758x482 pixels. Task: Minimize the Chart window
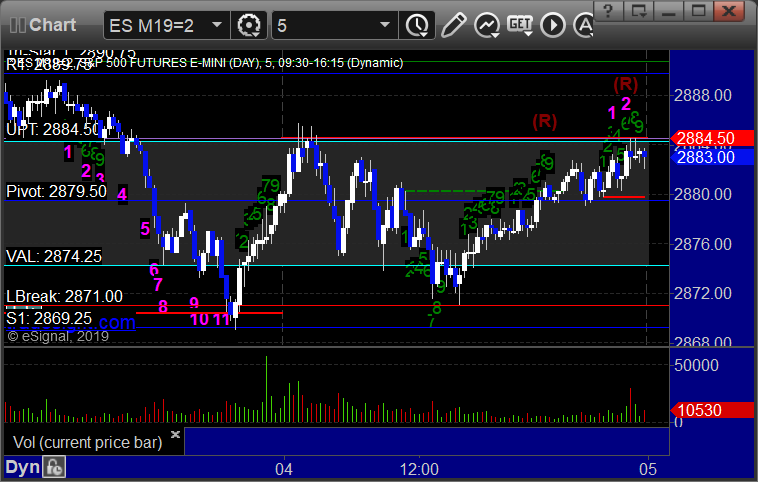tap(669, 11)
